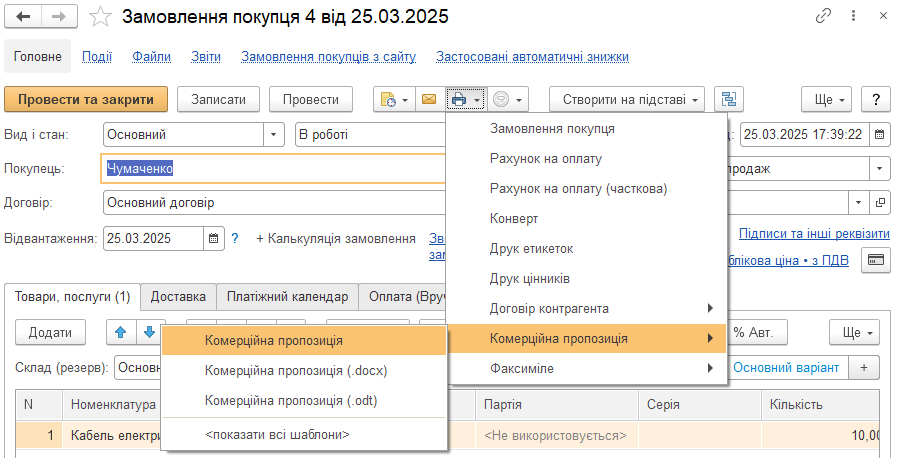Expand the Основний type dropdown

point(273,135)
